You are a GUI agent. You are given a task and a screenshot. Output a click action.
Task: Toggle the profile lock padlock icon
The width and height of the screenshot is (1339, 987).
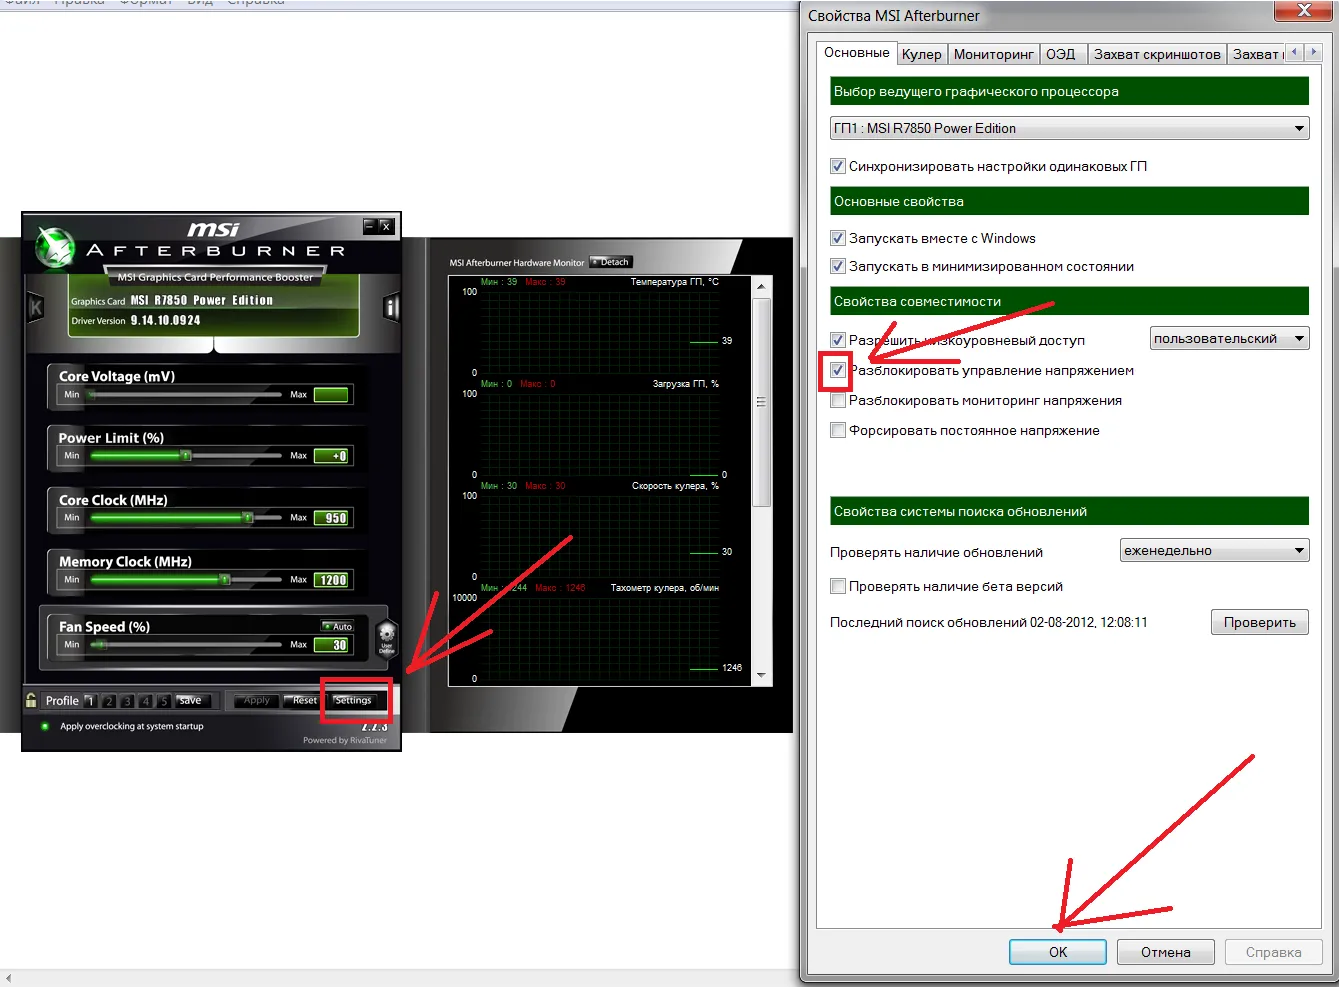click(31, 700)
